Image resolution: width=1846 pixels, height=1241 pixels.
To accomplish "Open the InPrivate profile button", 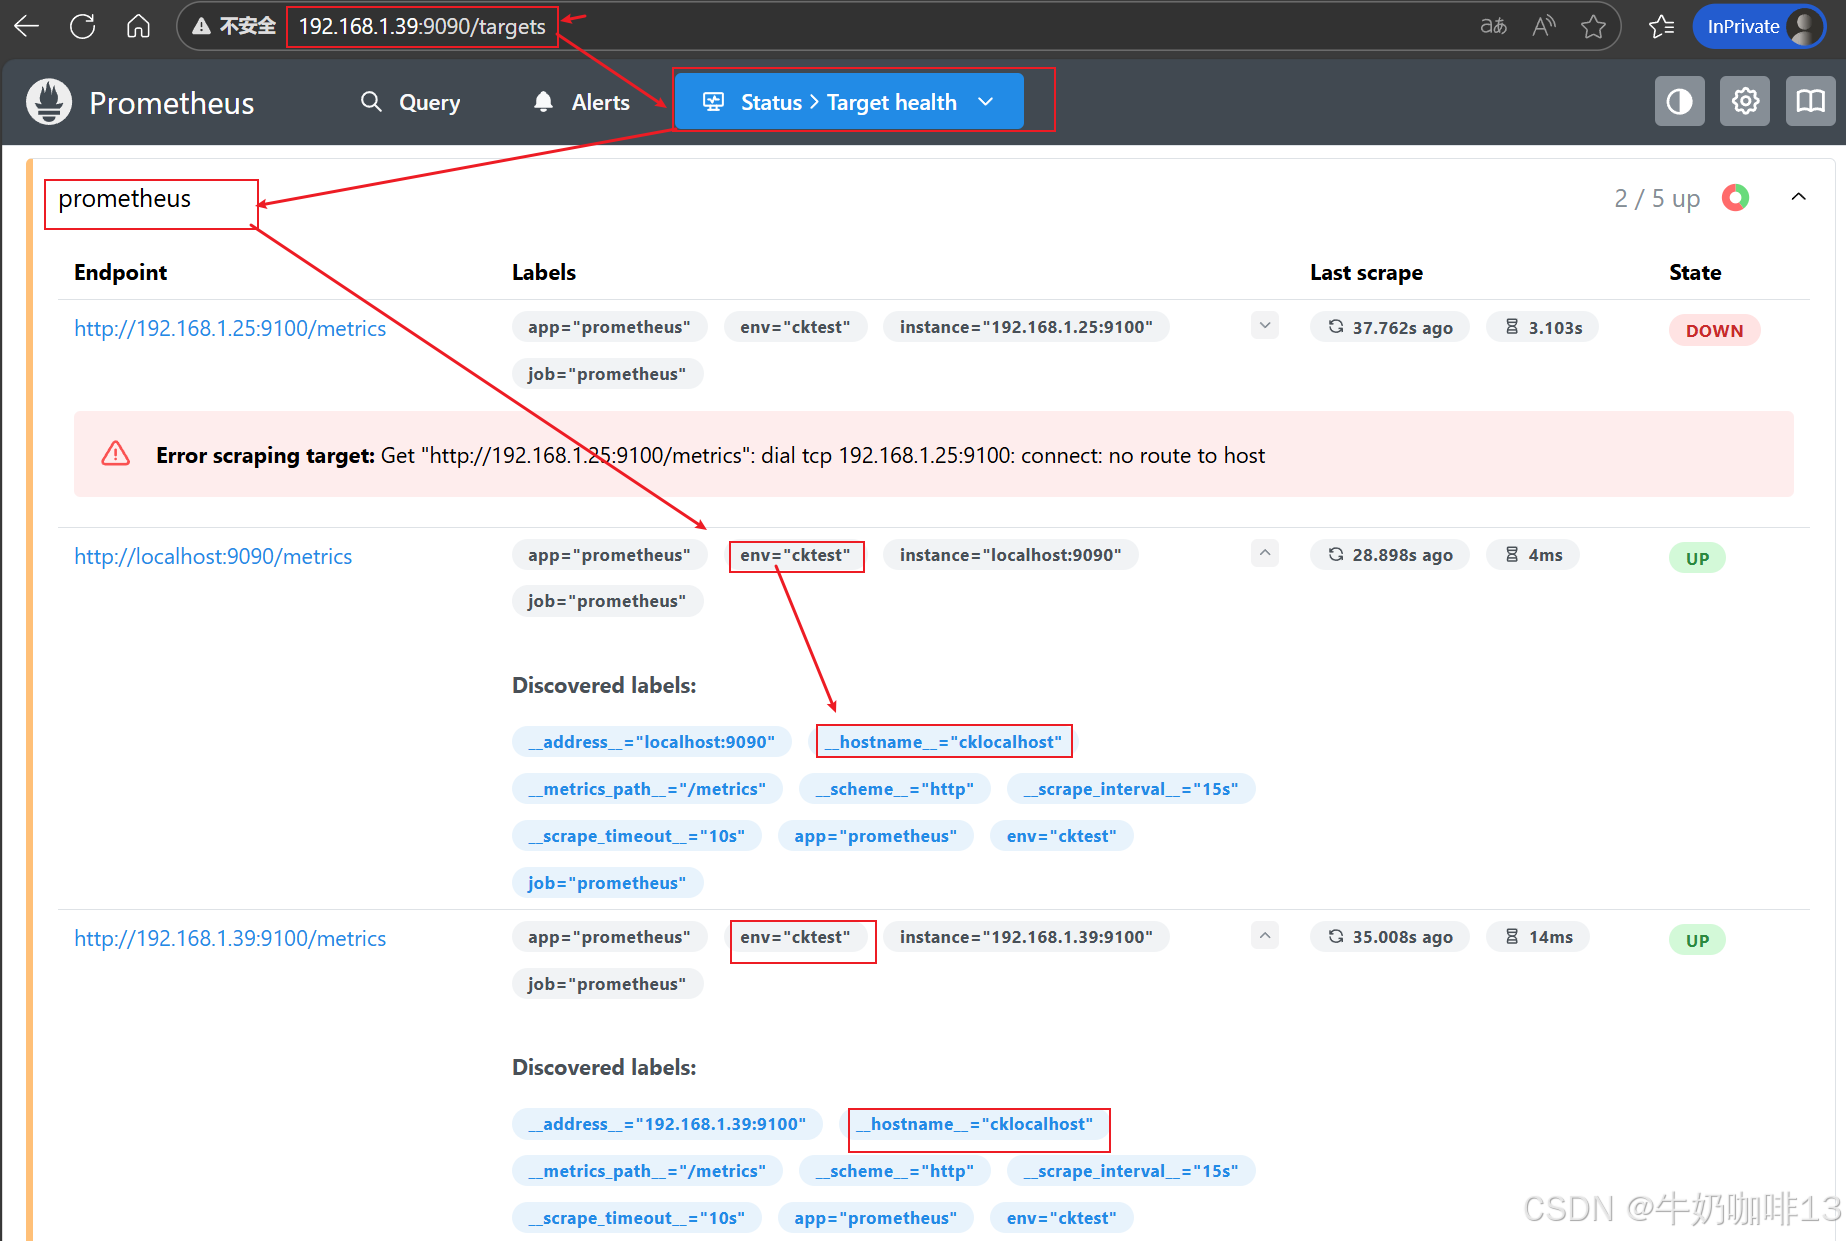I will click(x=1760, y=26).
